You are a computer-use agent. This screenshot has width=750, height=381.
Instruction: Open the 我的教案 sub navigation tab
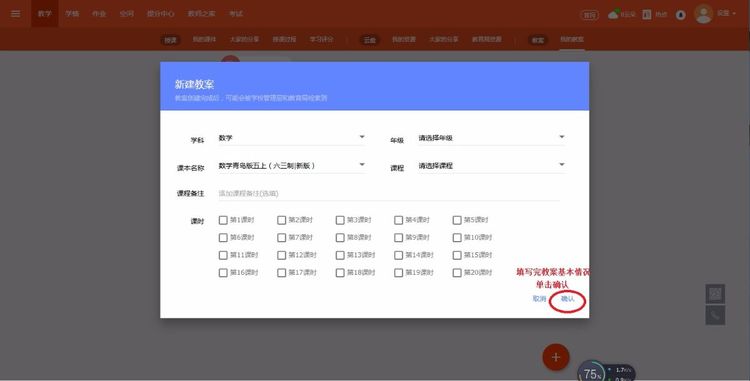click(572, 39)
